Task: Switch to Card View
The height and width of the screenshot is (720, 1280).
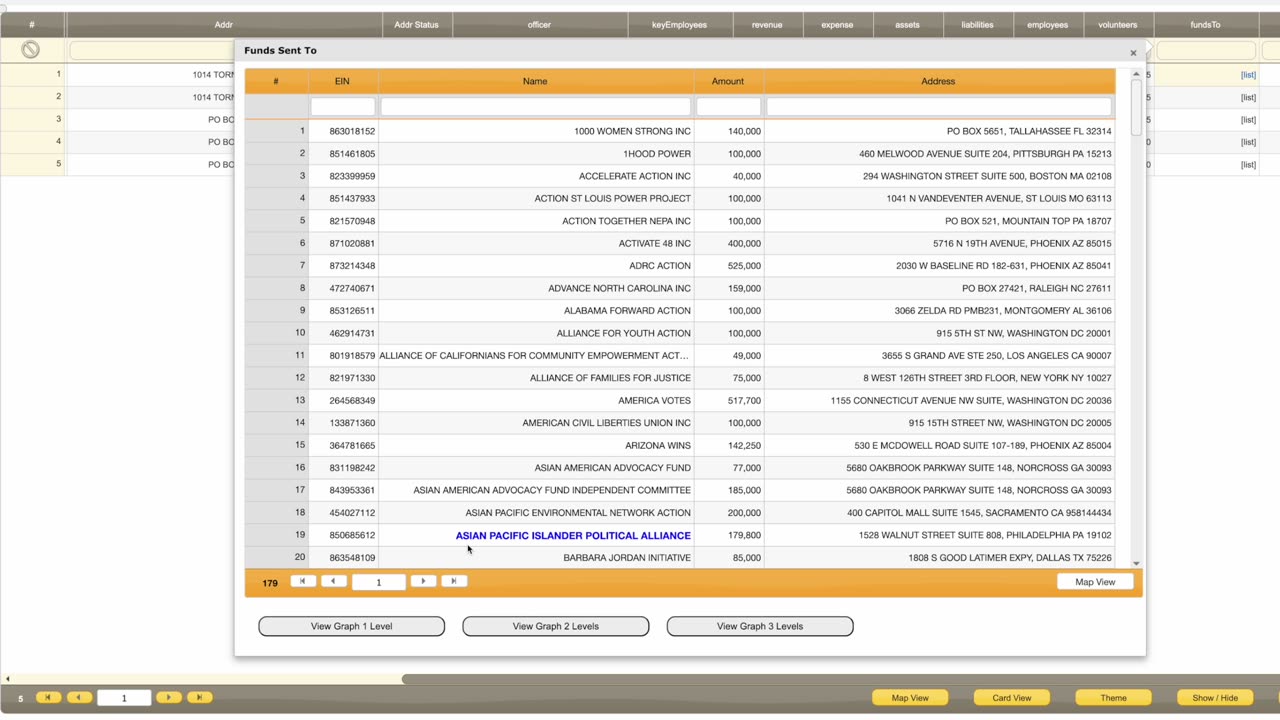Action: [x=1011, y=698]
